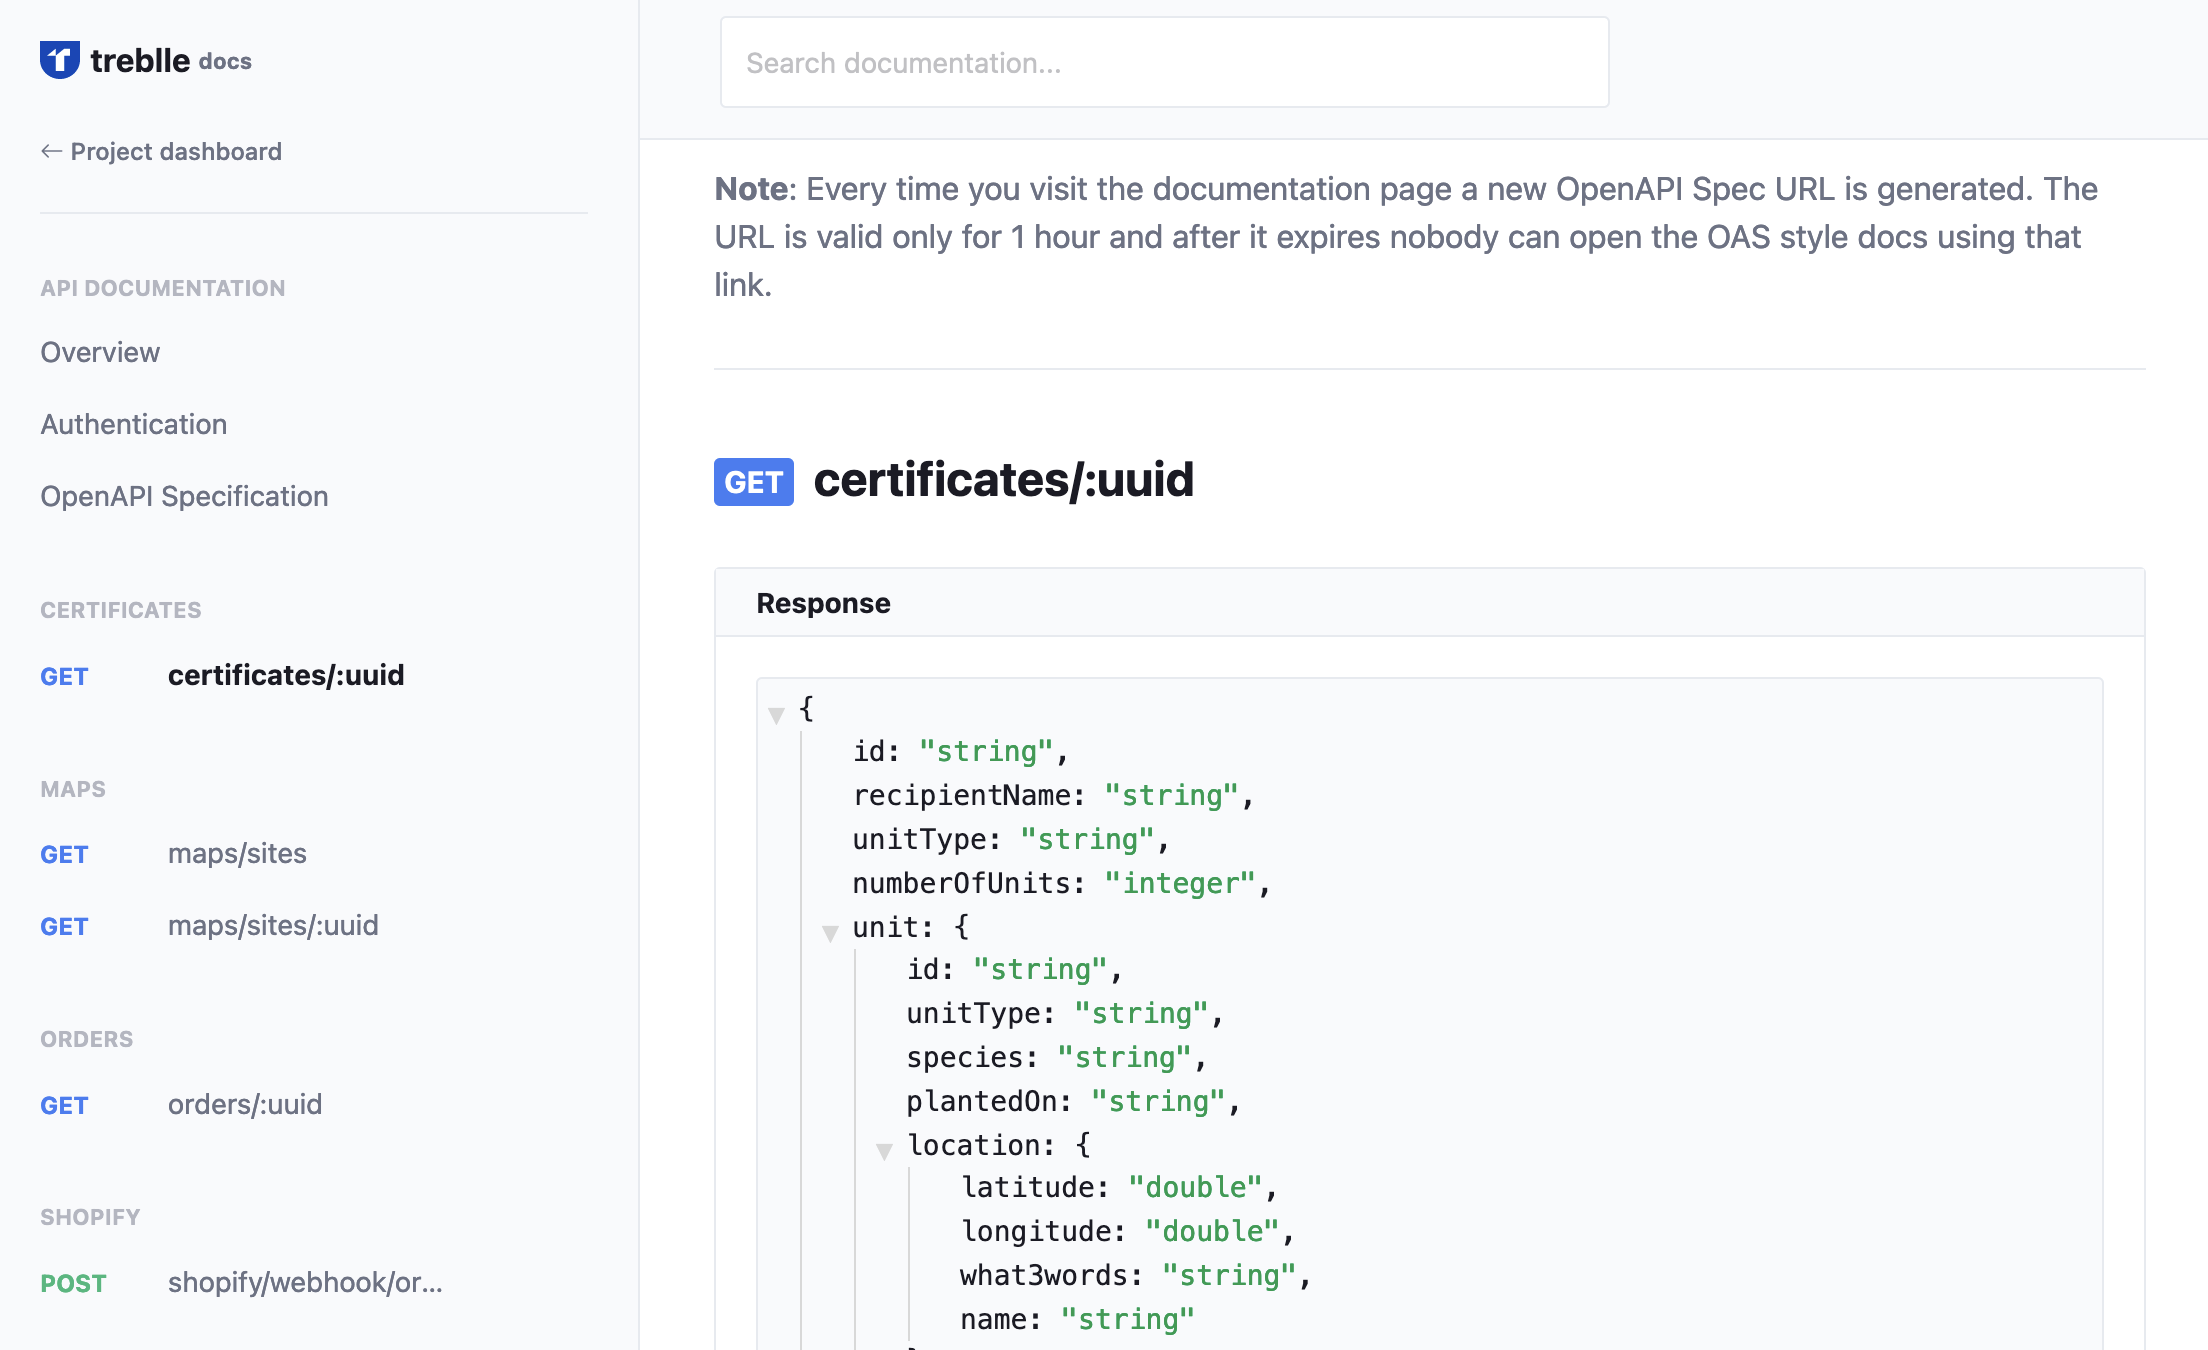Click the POST label beside shopify webhook
This screenshot has width=2208, height=1350.
click(73, 1283)
